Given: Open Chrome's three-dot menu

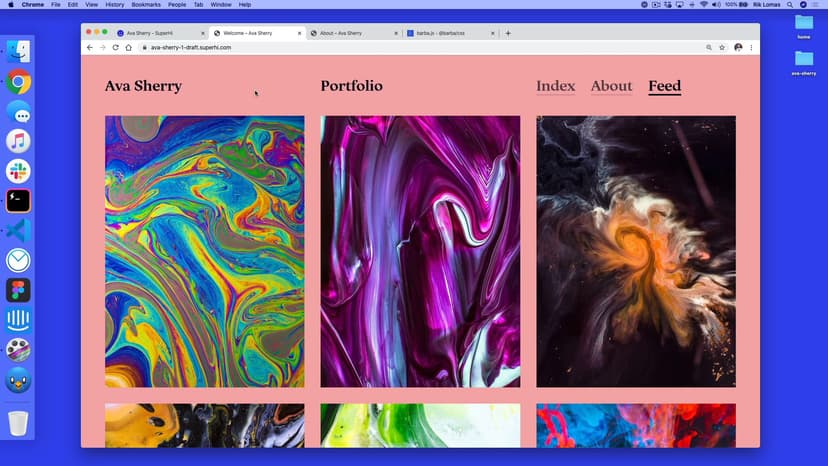Looking at the screenshot, I should pyautogui.click(x=751, y=47).
